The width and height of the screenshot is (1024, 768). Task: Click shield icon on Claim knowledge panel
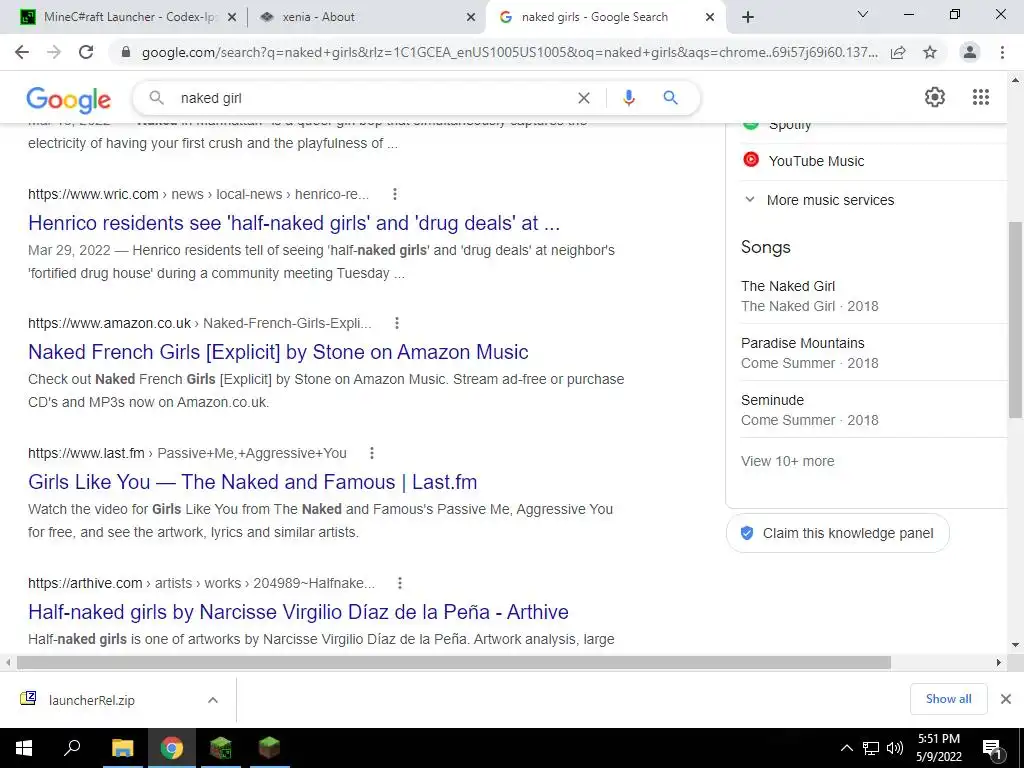pos(747,533)
